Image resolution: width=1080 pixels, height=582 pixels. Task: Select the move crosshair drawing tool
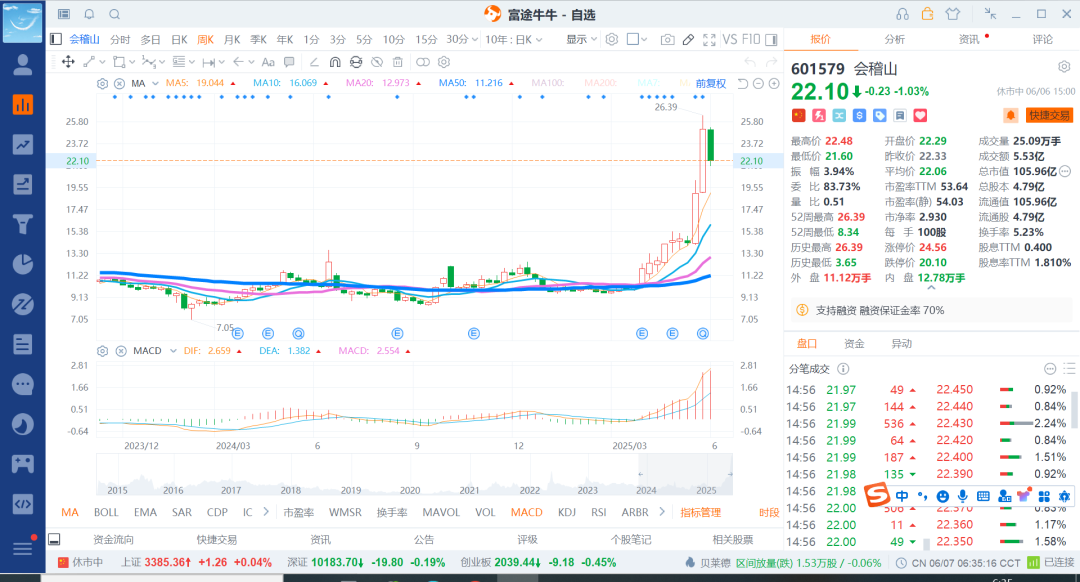[68, 62]
